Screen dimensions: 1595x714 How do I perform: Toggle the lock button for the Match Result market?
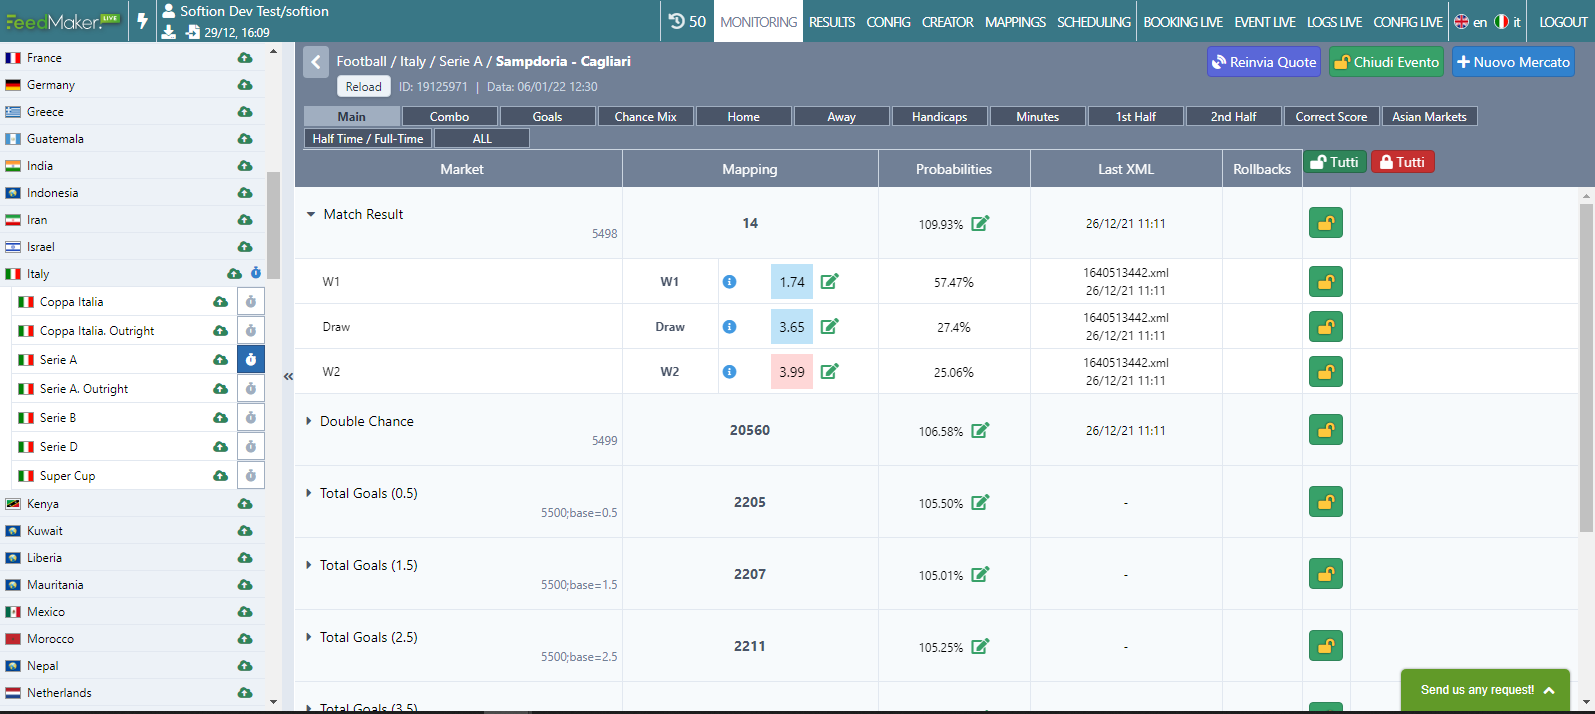click(1326, 223)
